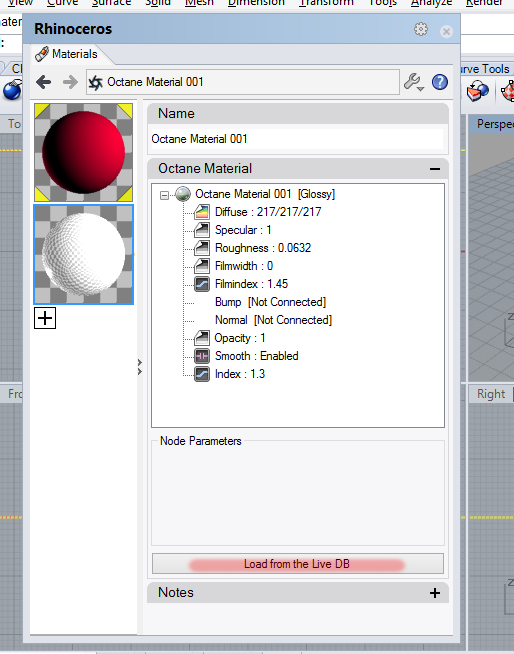514x654 pixels.
Task: Click Load from the Live DB button
Action: coord(297,564)
